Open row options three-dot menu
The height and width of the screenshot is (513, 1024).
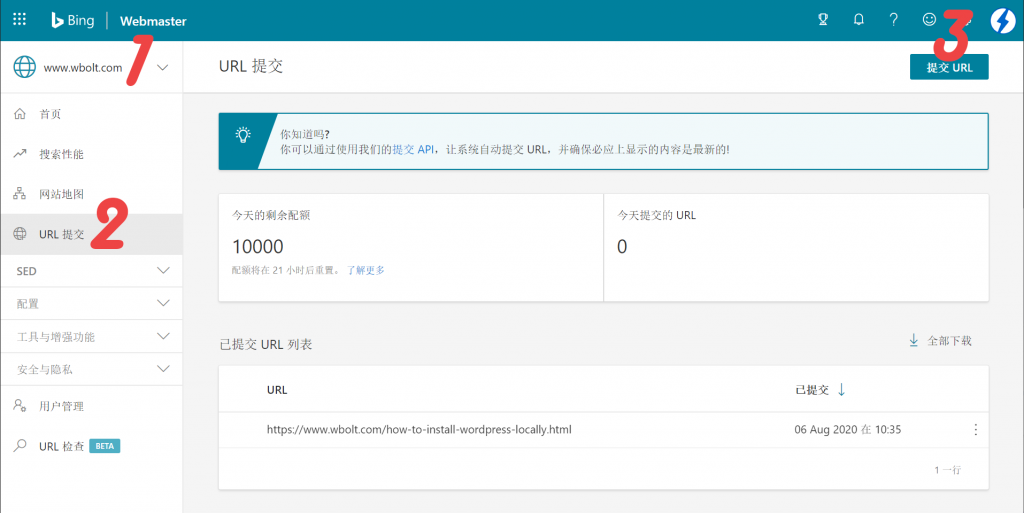pos(975,430)
